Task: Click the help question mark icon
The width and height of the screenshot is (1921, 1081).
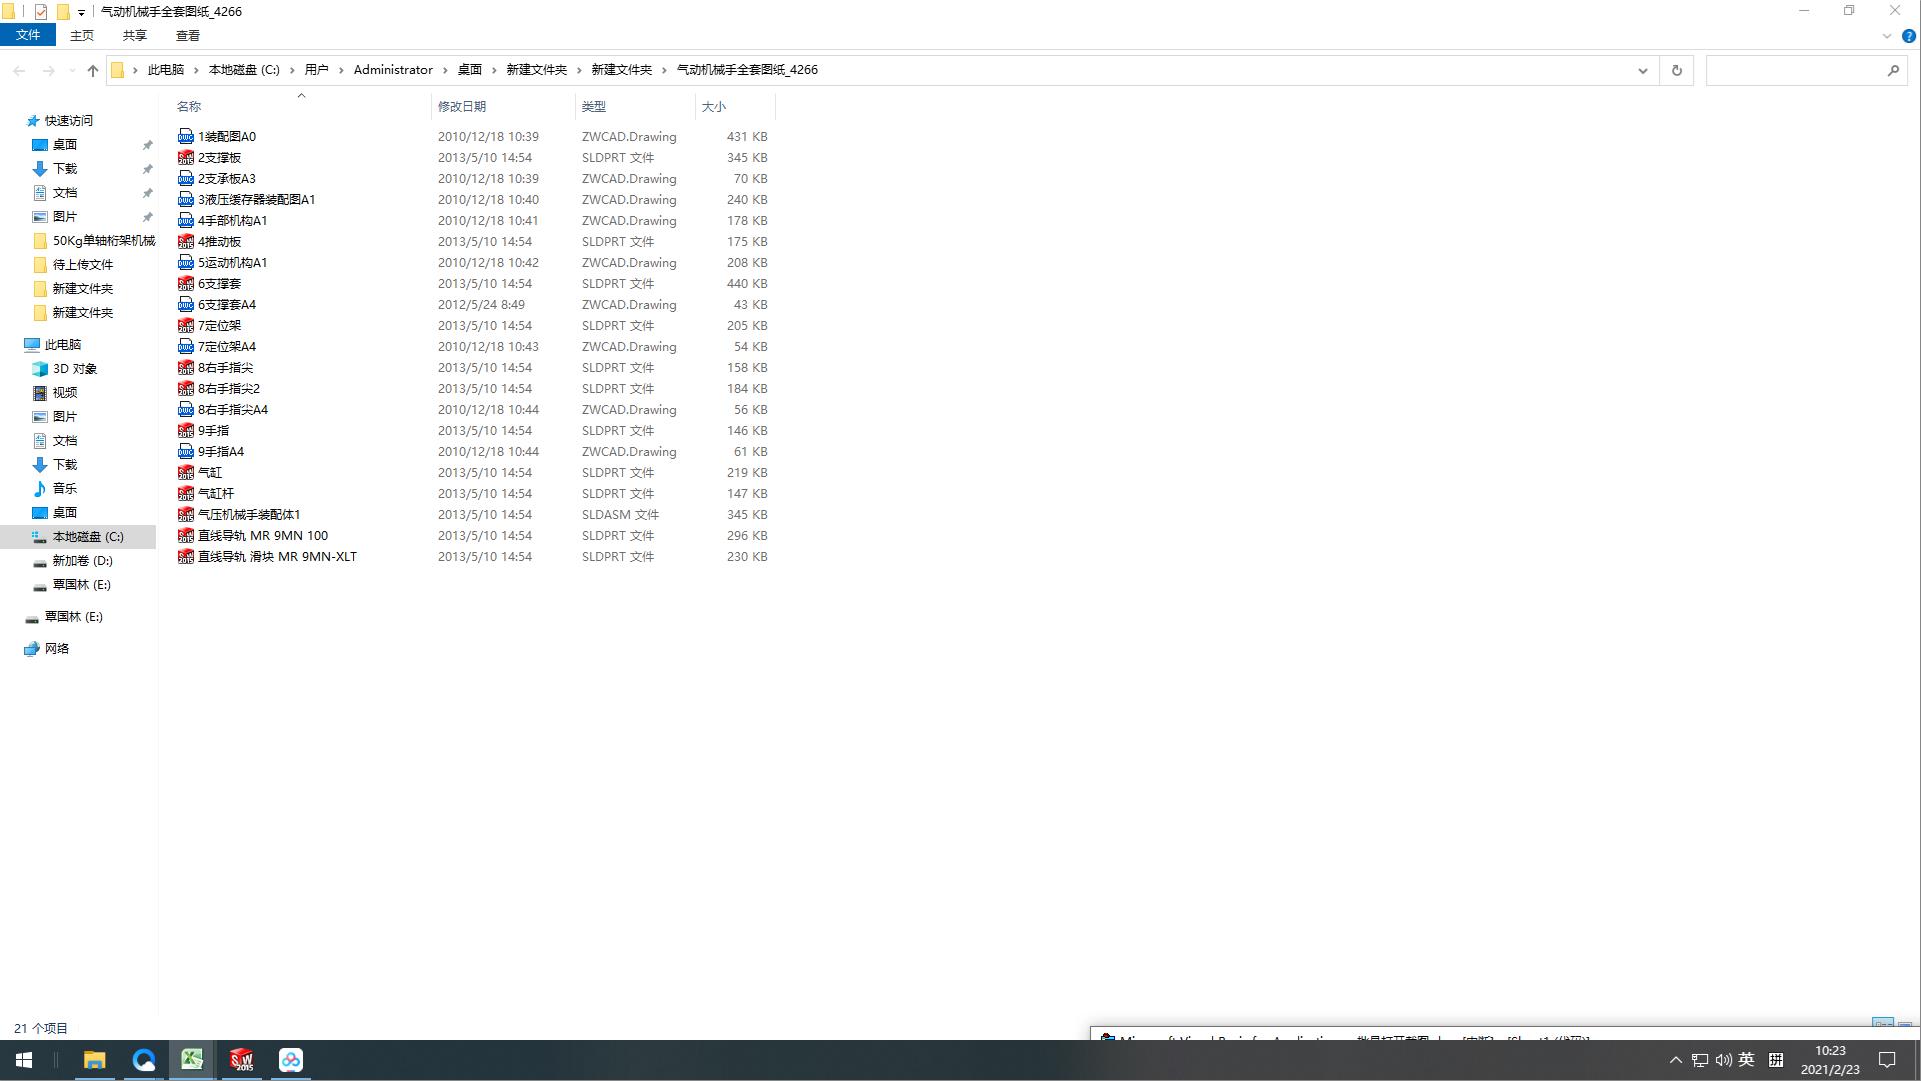Action: pos(1908,36)
